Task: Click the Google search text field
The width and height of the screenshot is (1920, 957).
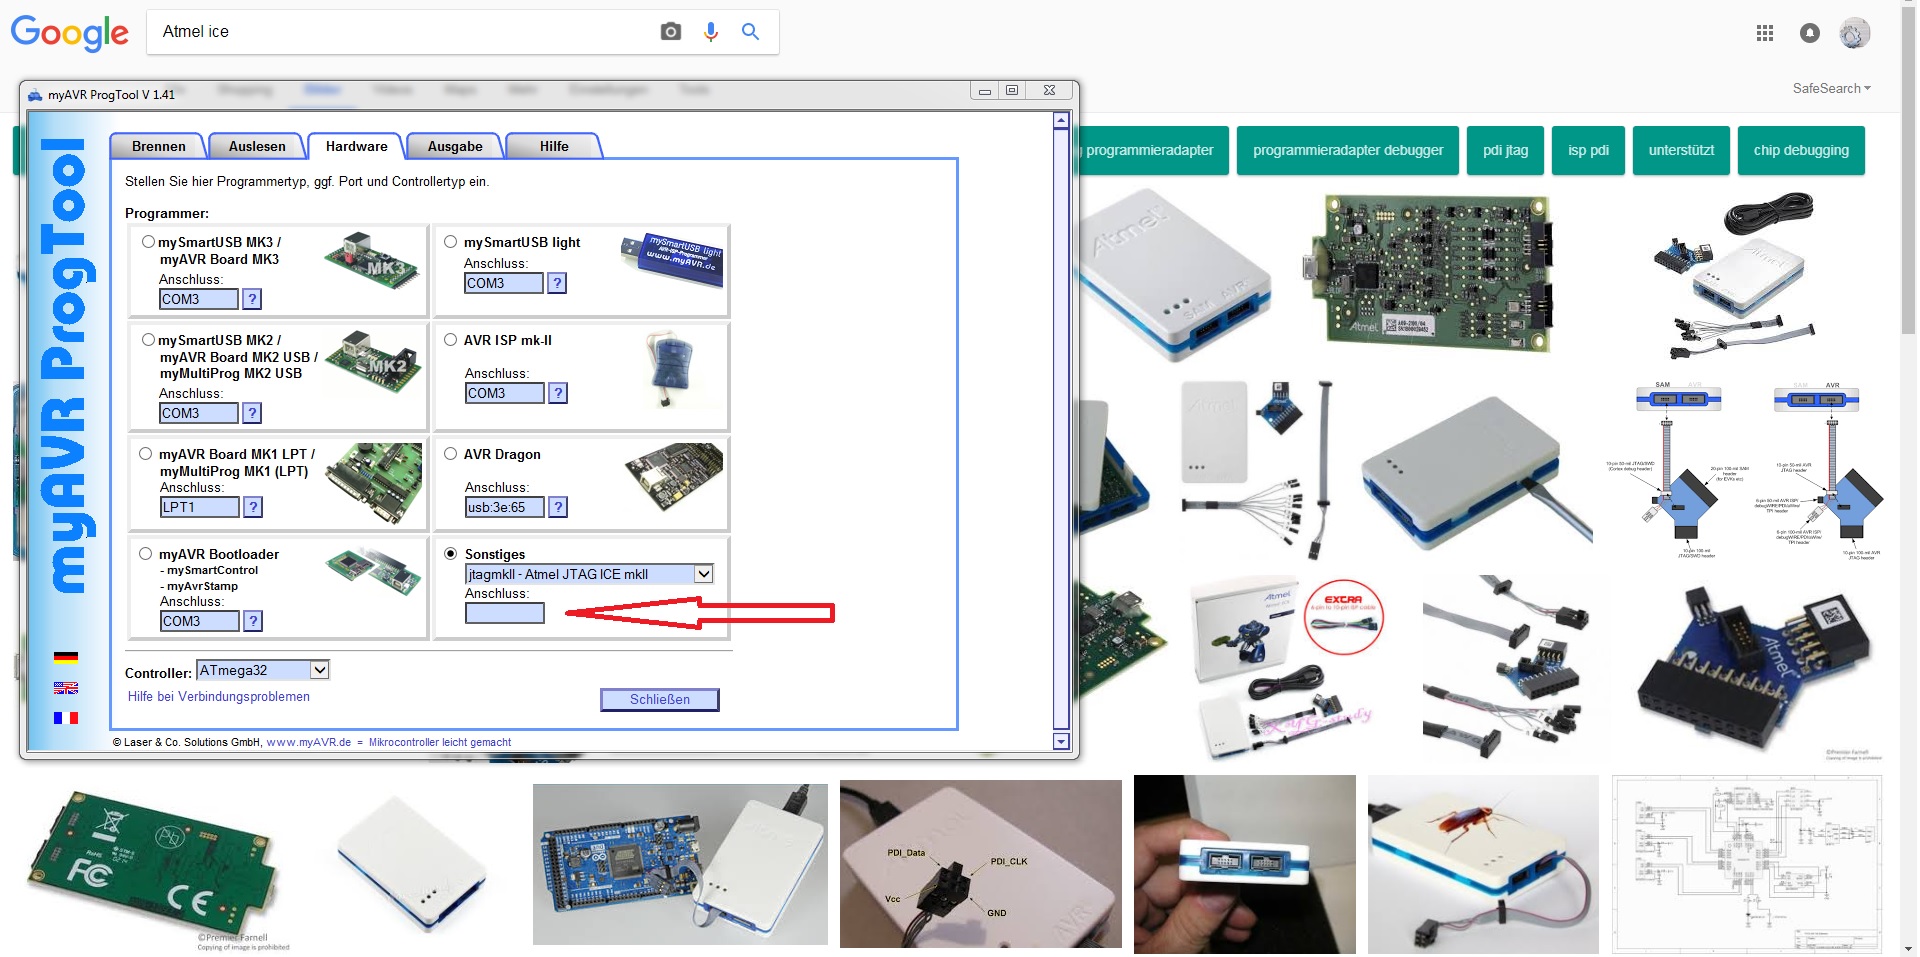Action: pos(400,32)
